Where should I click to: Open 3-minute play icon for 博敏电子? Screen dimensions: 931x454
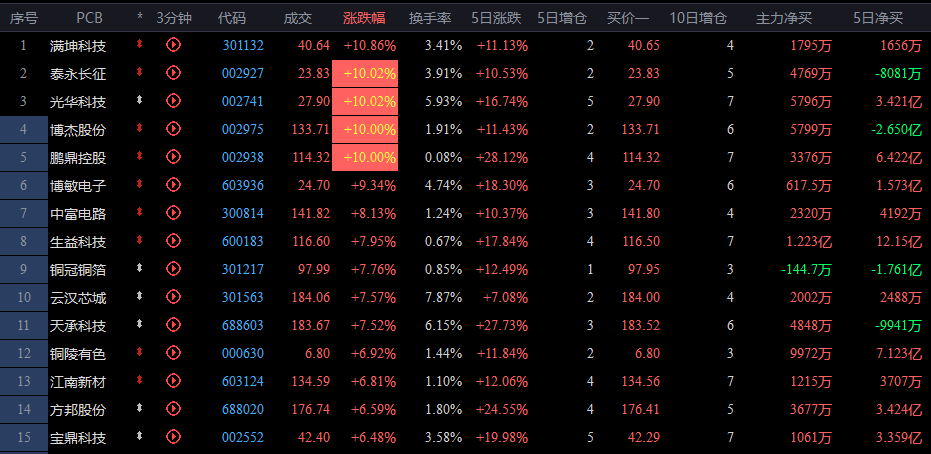point(173,185)
